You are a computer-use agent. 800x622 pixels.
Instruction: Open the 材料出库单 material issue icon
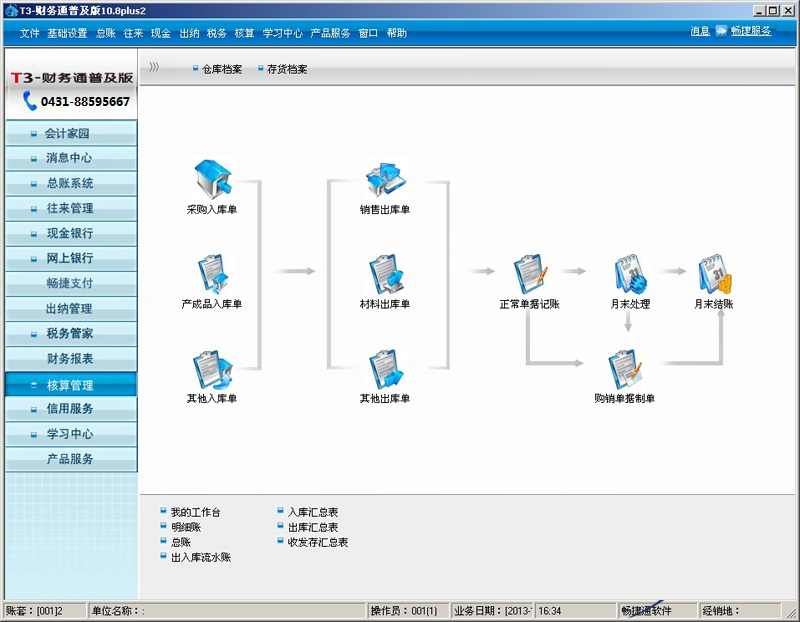385,272
